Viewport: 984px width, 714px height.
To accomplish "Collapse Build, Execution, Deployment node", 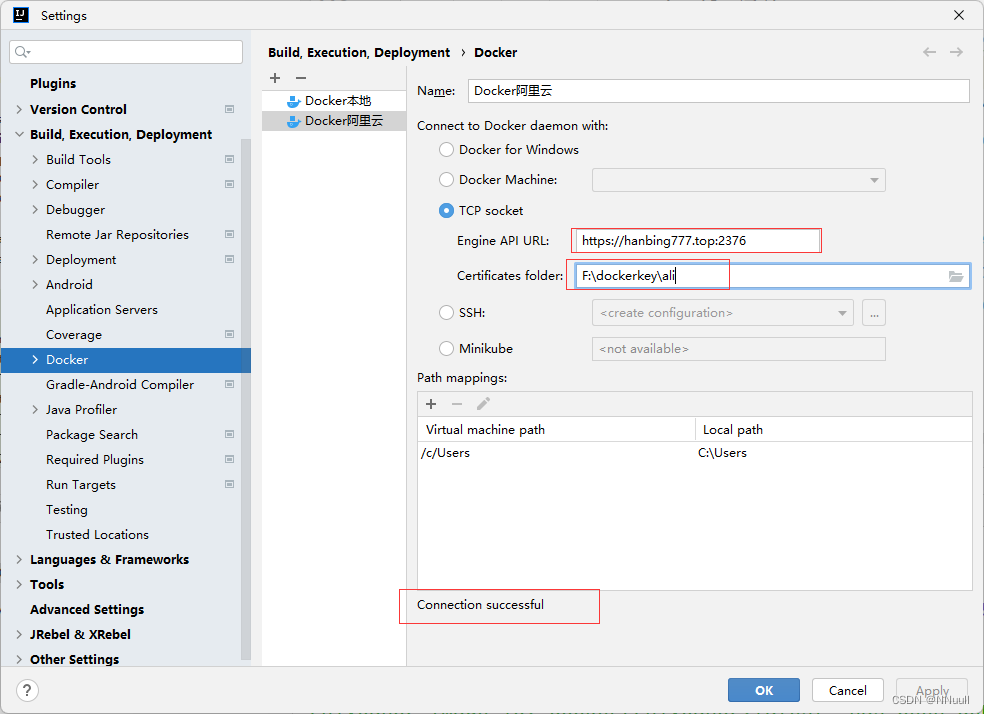I will coord(19,134).
